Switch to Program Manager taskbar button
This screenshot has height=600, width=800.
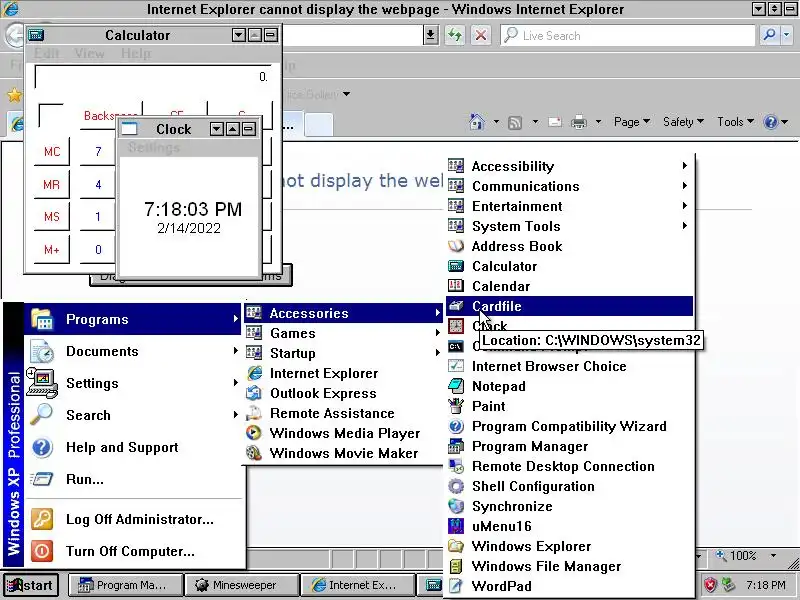coord(124,585)
